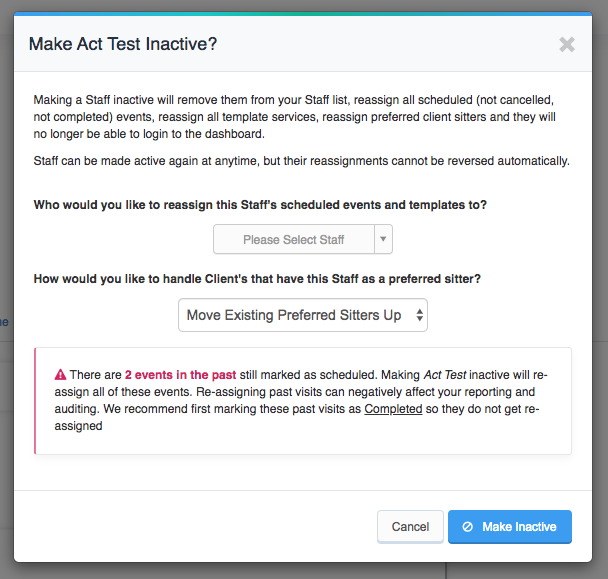
Task: Follow the Completed link in the warning
Action: coord(393,409)
